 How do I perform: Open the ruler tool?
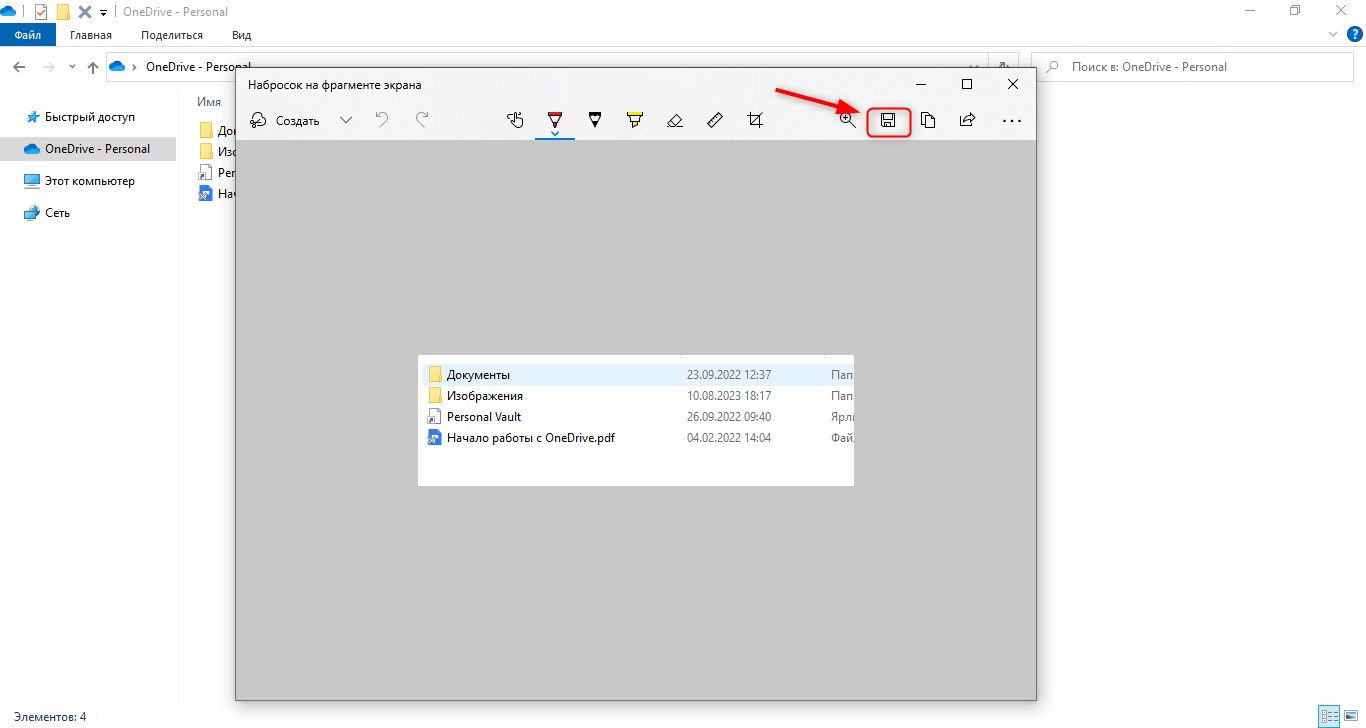pyautogui.click(x=714, y=120)
